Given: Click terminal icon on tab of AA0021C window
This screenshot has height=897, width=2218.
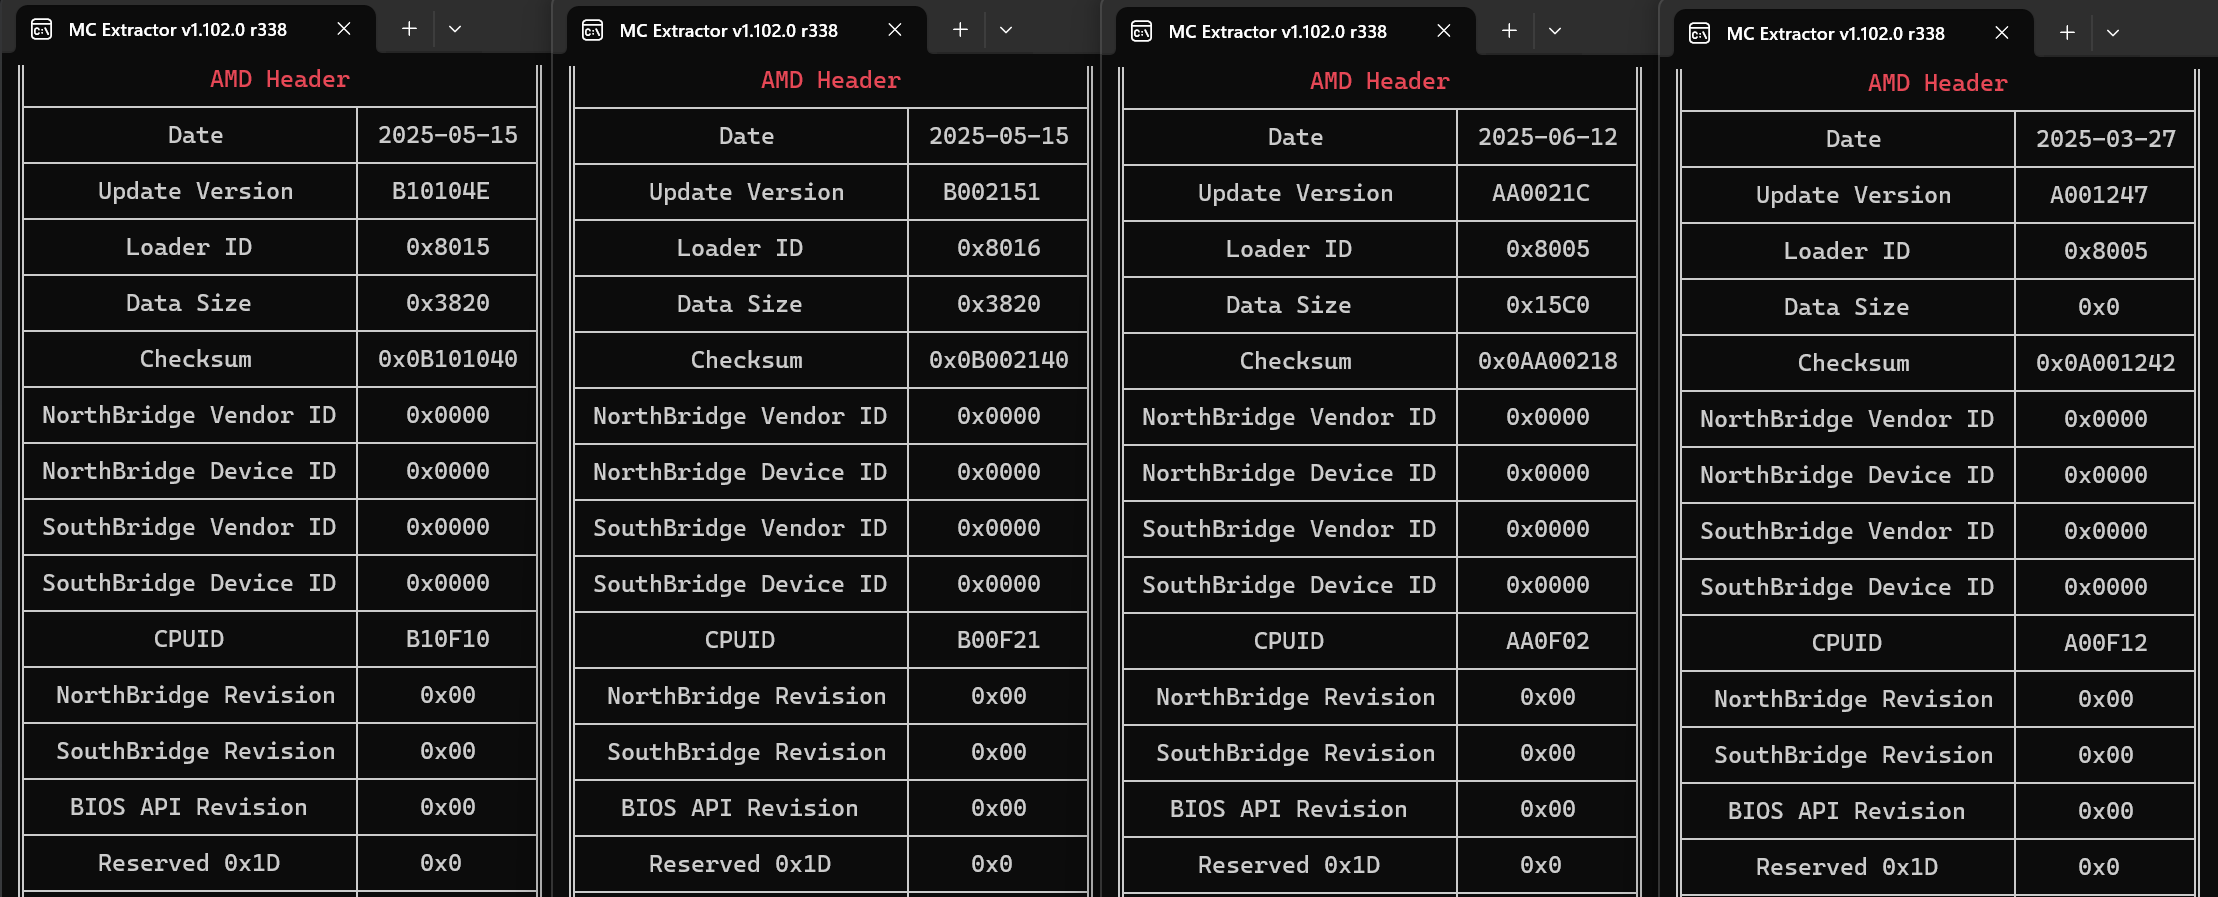Looking at the screenshot, I should coord(1142,31).
